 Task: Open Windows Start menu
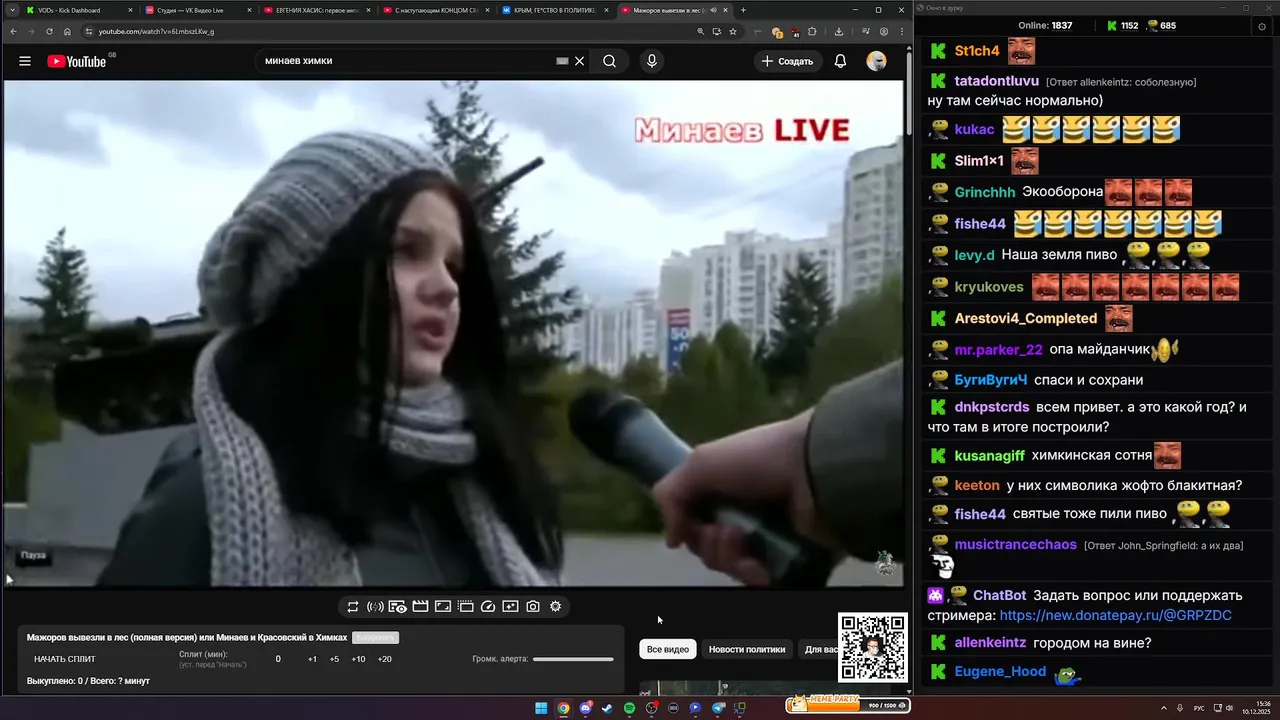[x=541, y=708]
